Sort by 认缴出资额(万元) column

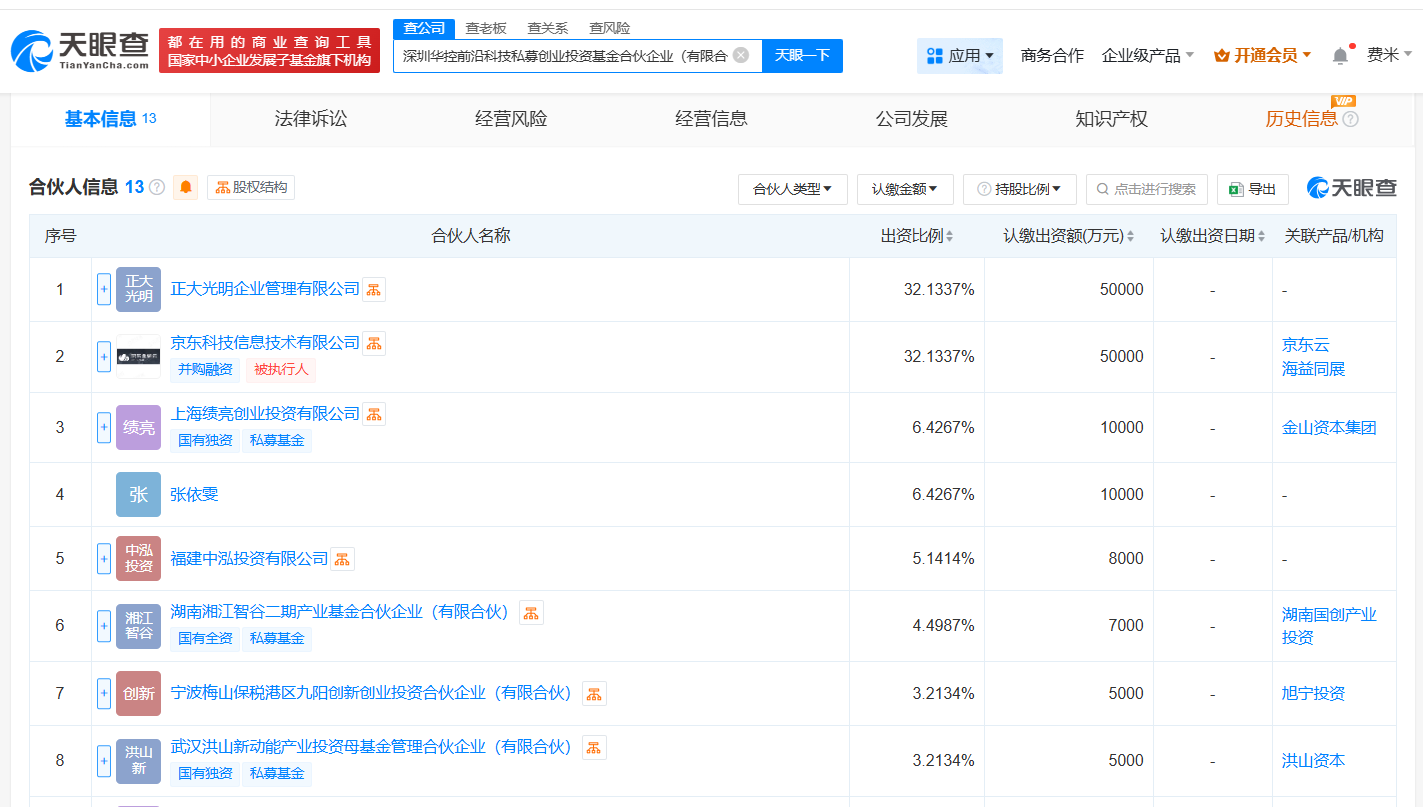[1130, 237]
